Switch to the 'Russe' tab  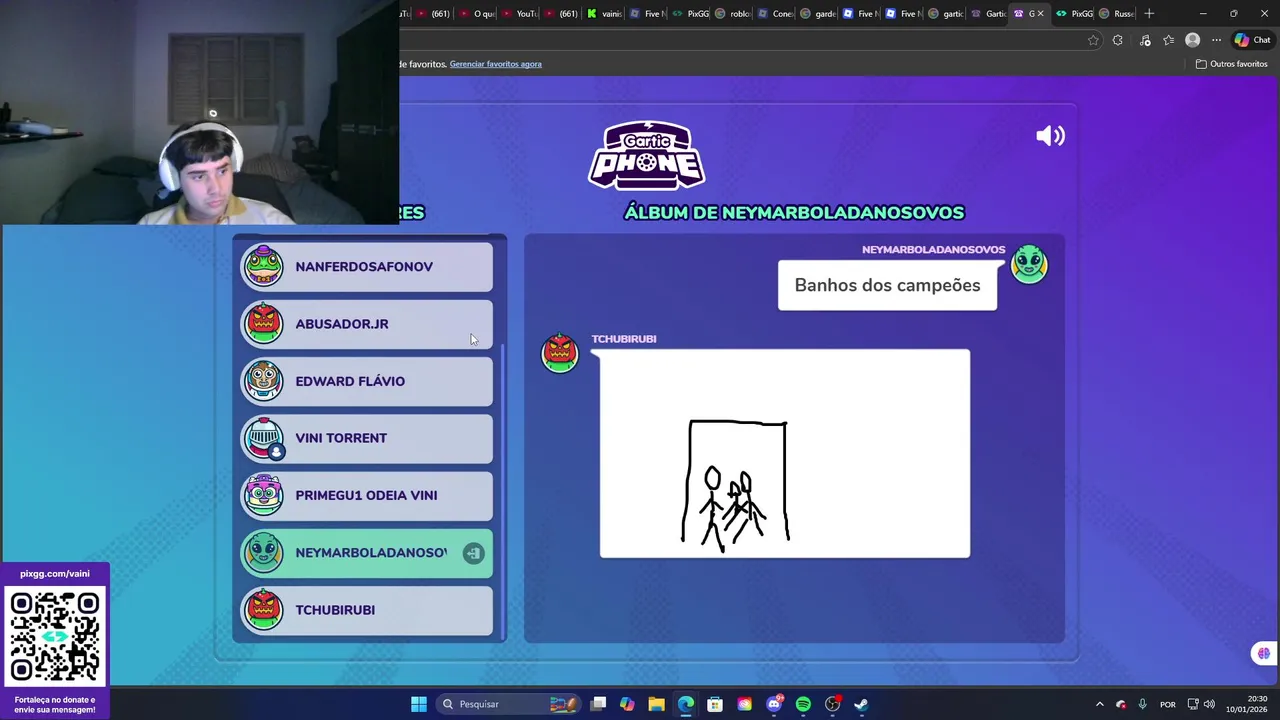(1116, 14)
